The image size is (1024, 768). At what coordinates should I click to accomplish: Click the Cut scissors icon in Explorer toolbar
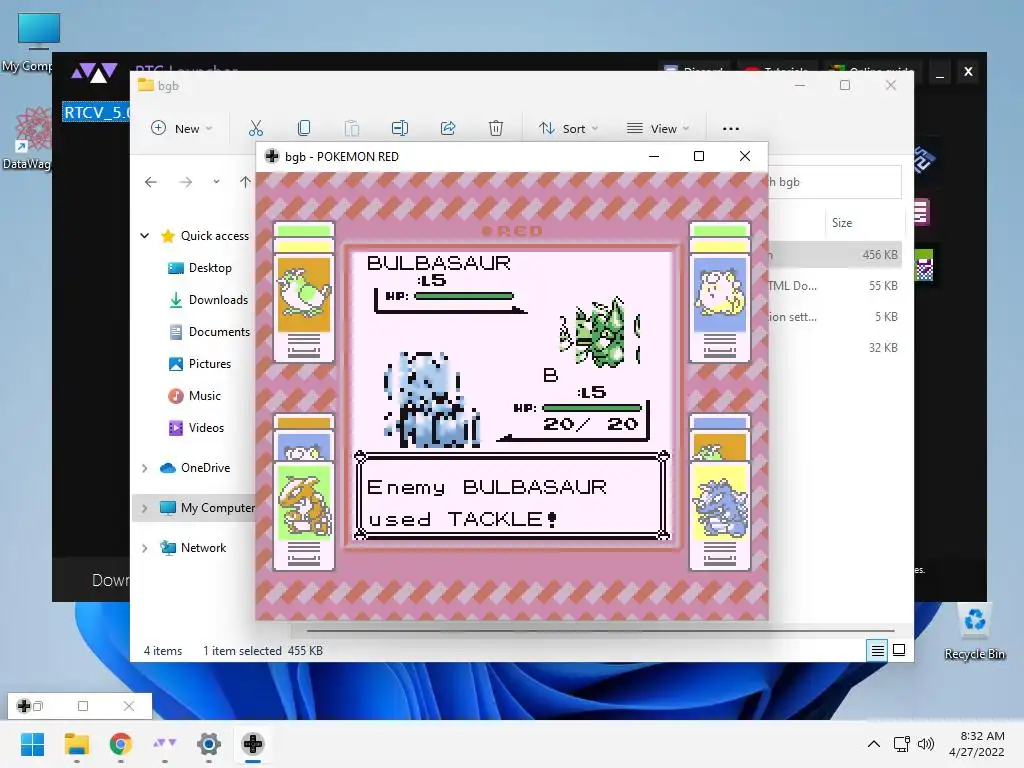tap(256, 128)
